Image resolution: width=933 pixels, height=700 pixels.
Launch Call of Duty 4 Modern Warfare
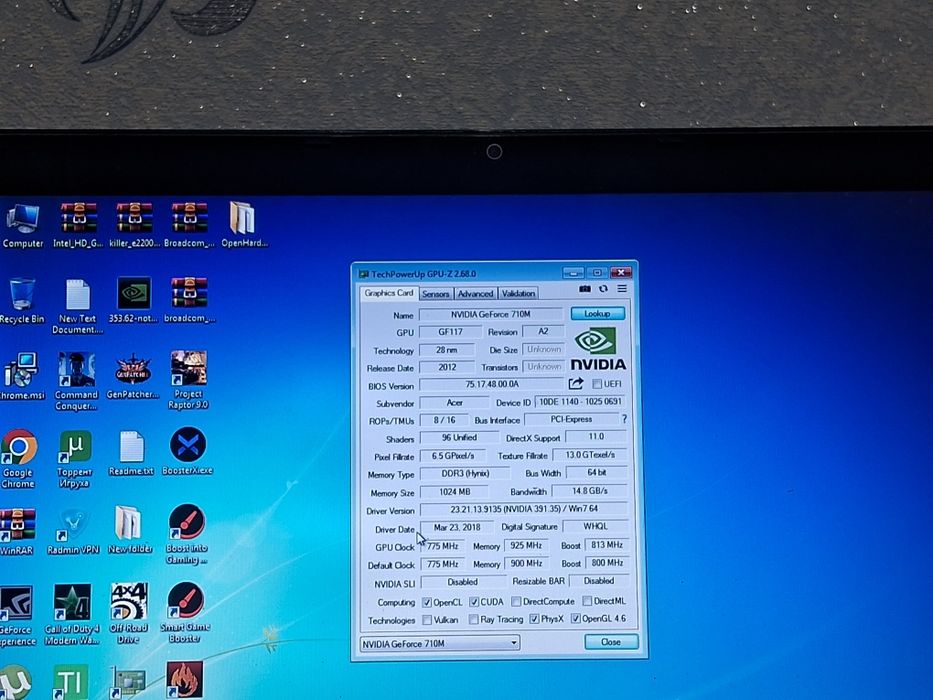(x=72, y=614)
